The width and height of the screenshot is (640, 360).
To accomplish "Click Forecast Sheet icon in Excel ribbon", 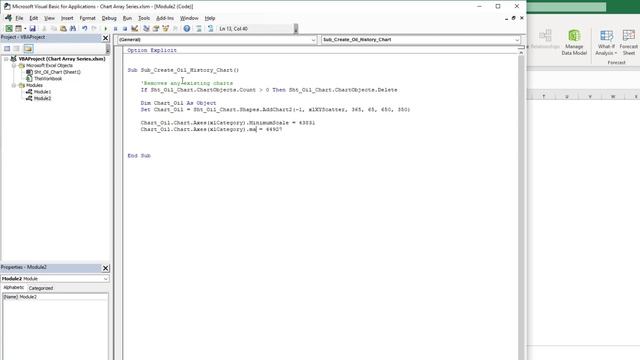I will [x=629, y=42].
